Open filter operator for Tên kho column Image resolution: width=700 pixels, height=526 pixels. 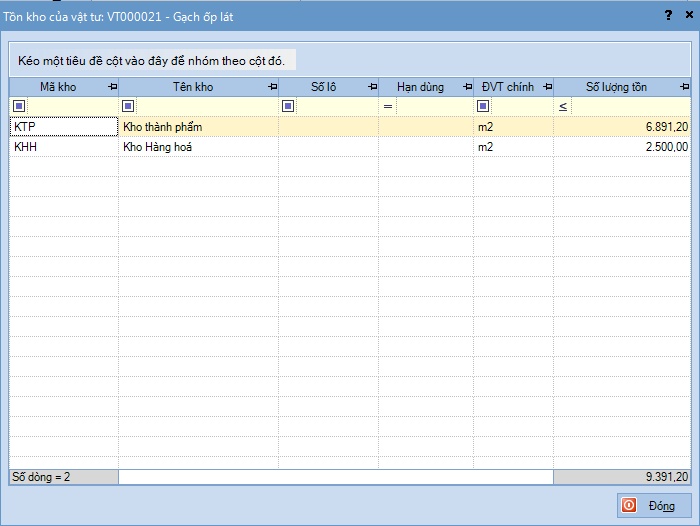click(x=127, y=107)
